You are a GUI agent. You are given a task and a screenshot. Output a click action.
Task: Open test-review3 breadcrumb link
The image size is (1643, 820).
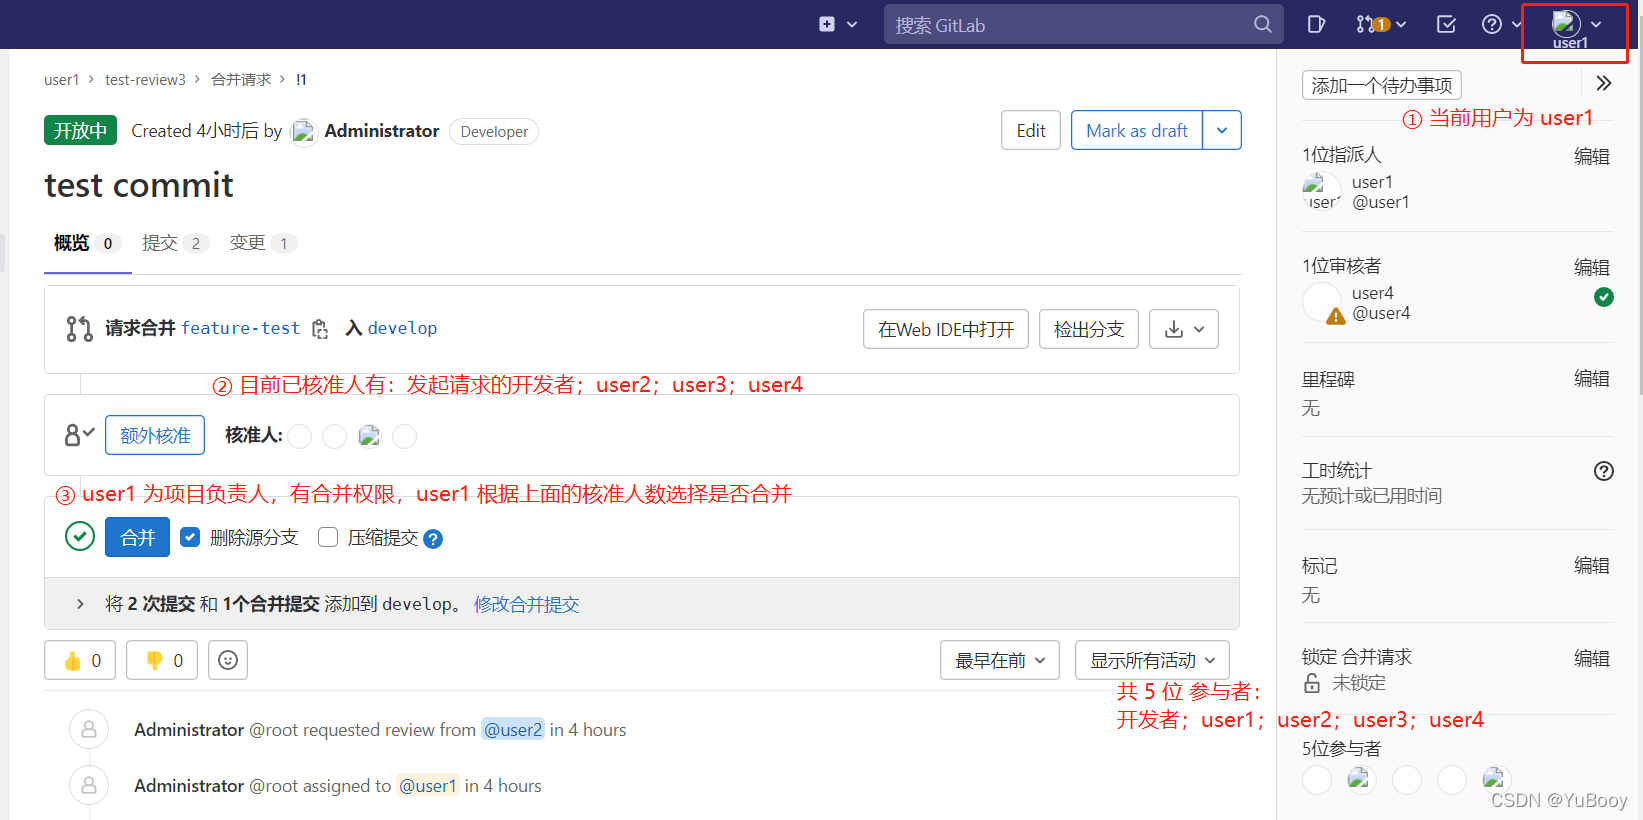[145, 79]
